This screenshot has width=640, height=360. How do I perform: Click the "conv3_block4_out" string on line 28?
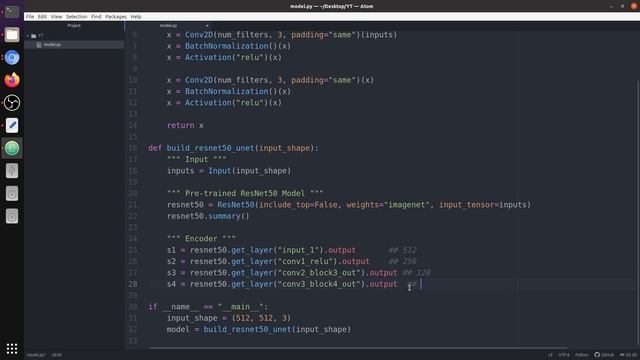coord(319,284)
